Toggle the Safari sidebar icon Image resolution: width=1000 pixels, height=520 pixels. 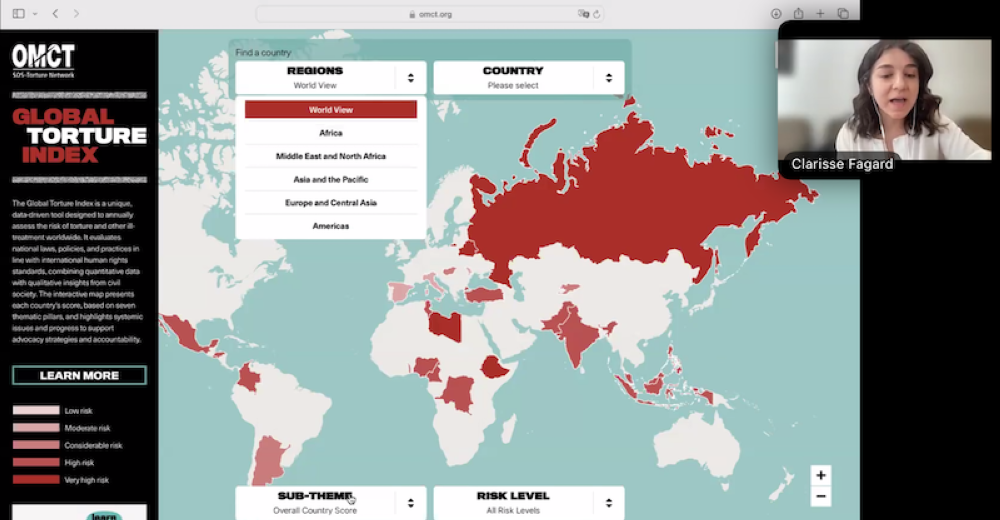pyautogui.click(x=18, y=13)
